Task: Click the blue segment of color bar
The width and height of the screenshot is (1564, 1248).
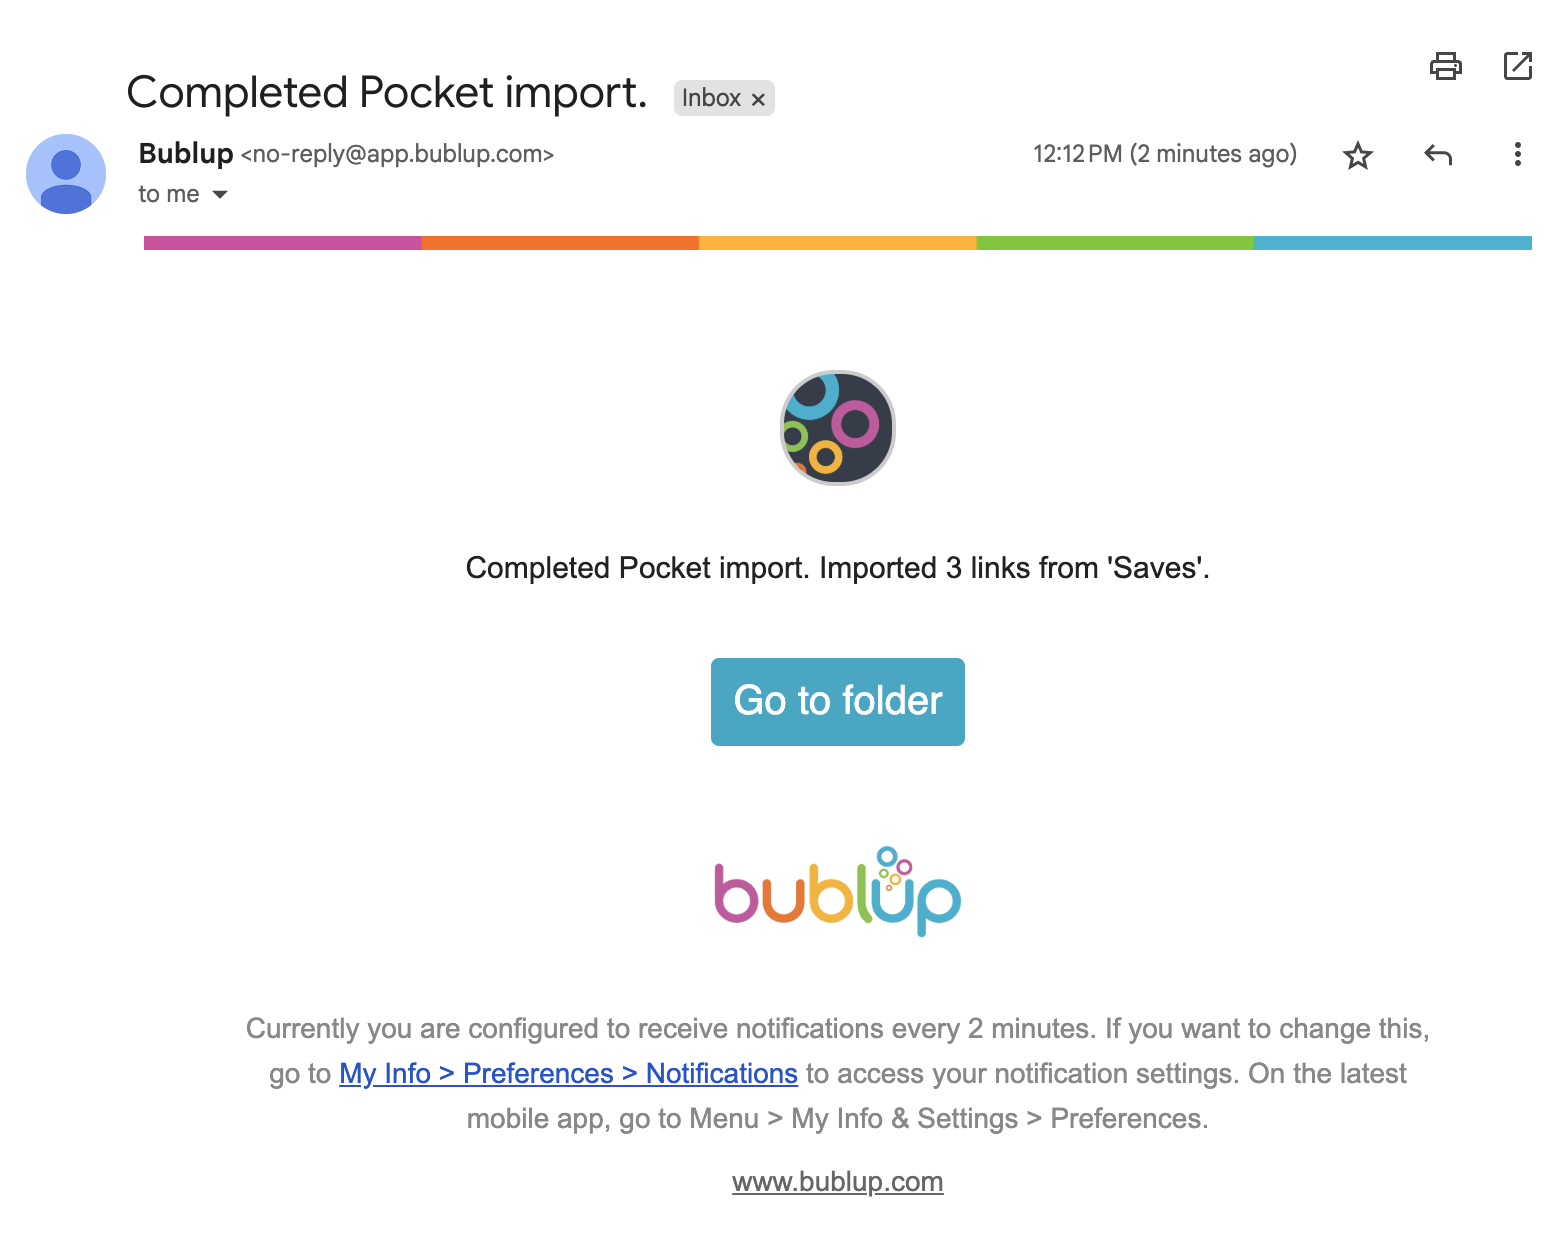Action: pyautogui.click(x=1393, y=243)
